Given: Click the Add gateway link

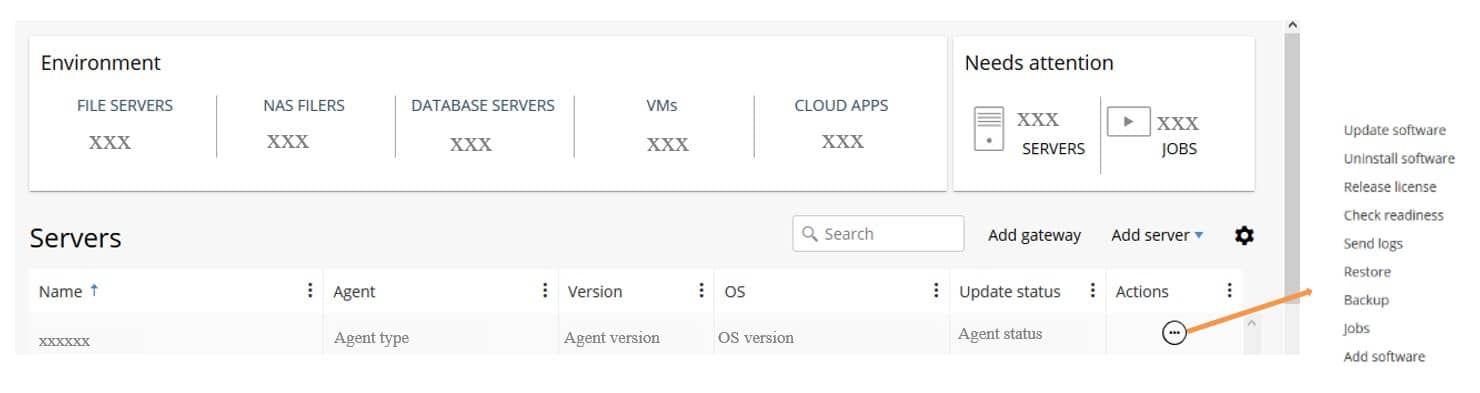Looking at the screenshot, I should pos(1034,235).
